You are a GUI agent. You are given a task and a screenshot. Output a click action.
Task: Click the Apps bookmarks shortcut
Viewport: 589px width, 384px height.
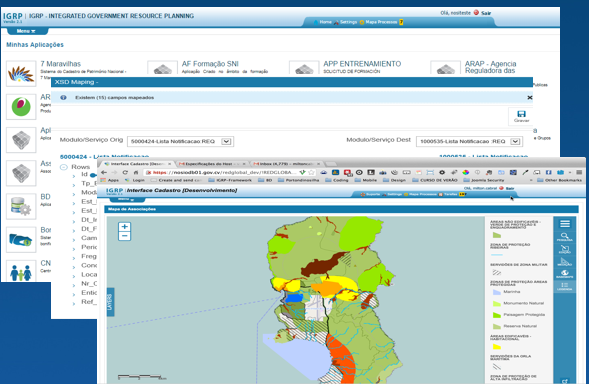pos(110,180)
